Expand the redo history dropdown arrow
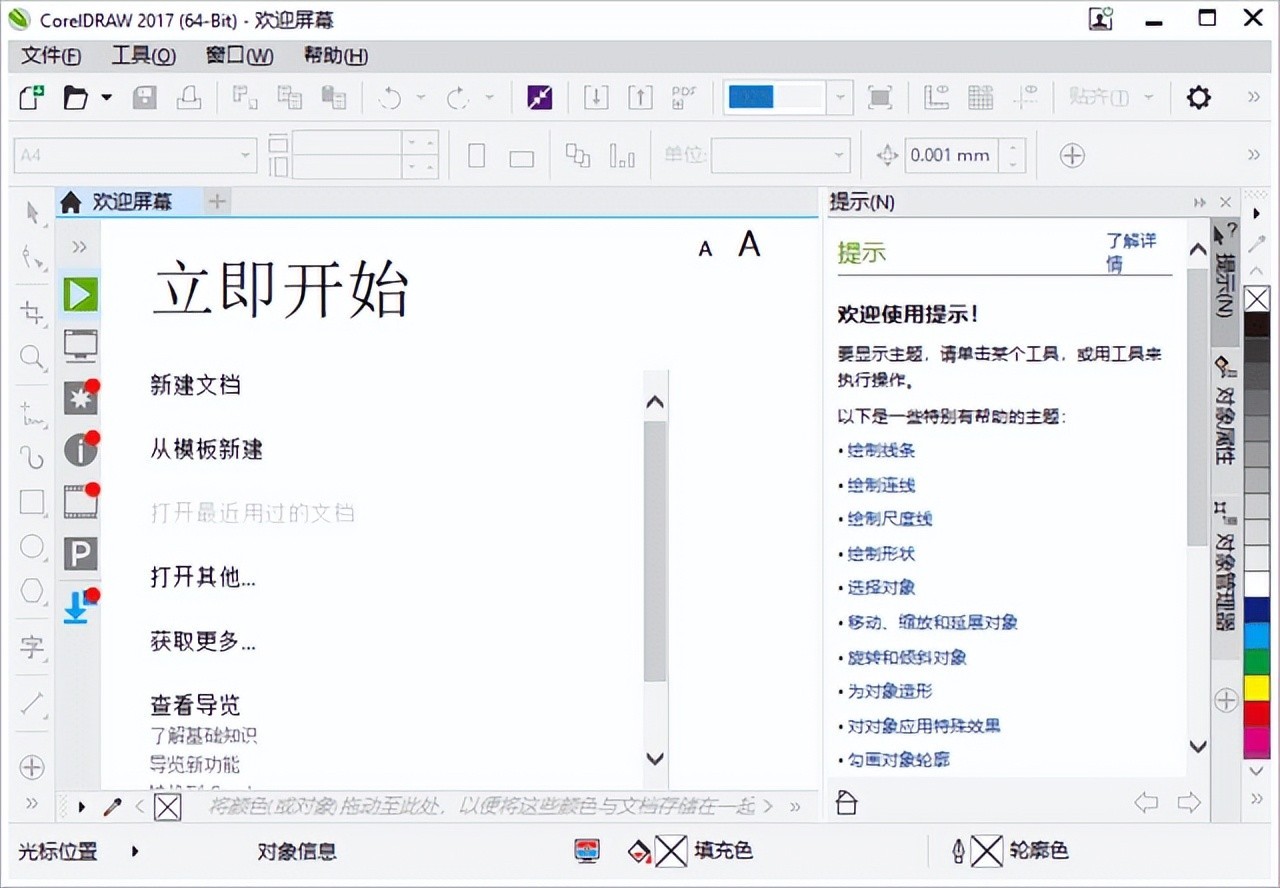Image resolution: width=1280 pixels, height=888 pixels. 489,98
